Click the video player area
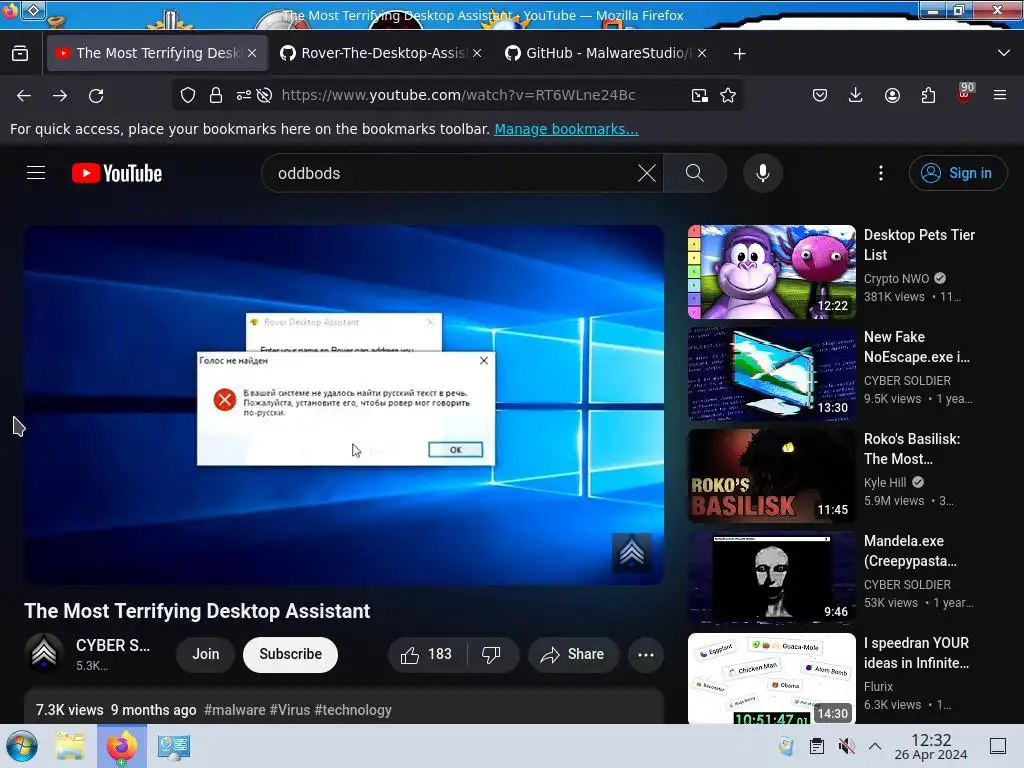The height and width of the screenshot is (768, 1024). pos(344,405)
